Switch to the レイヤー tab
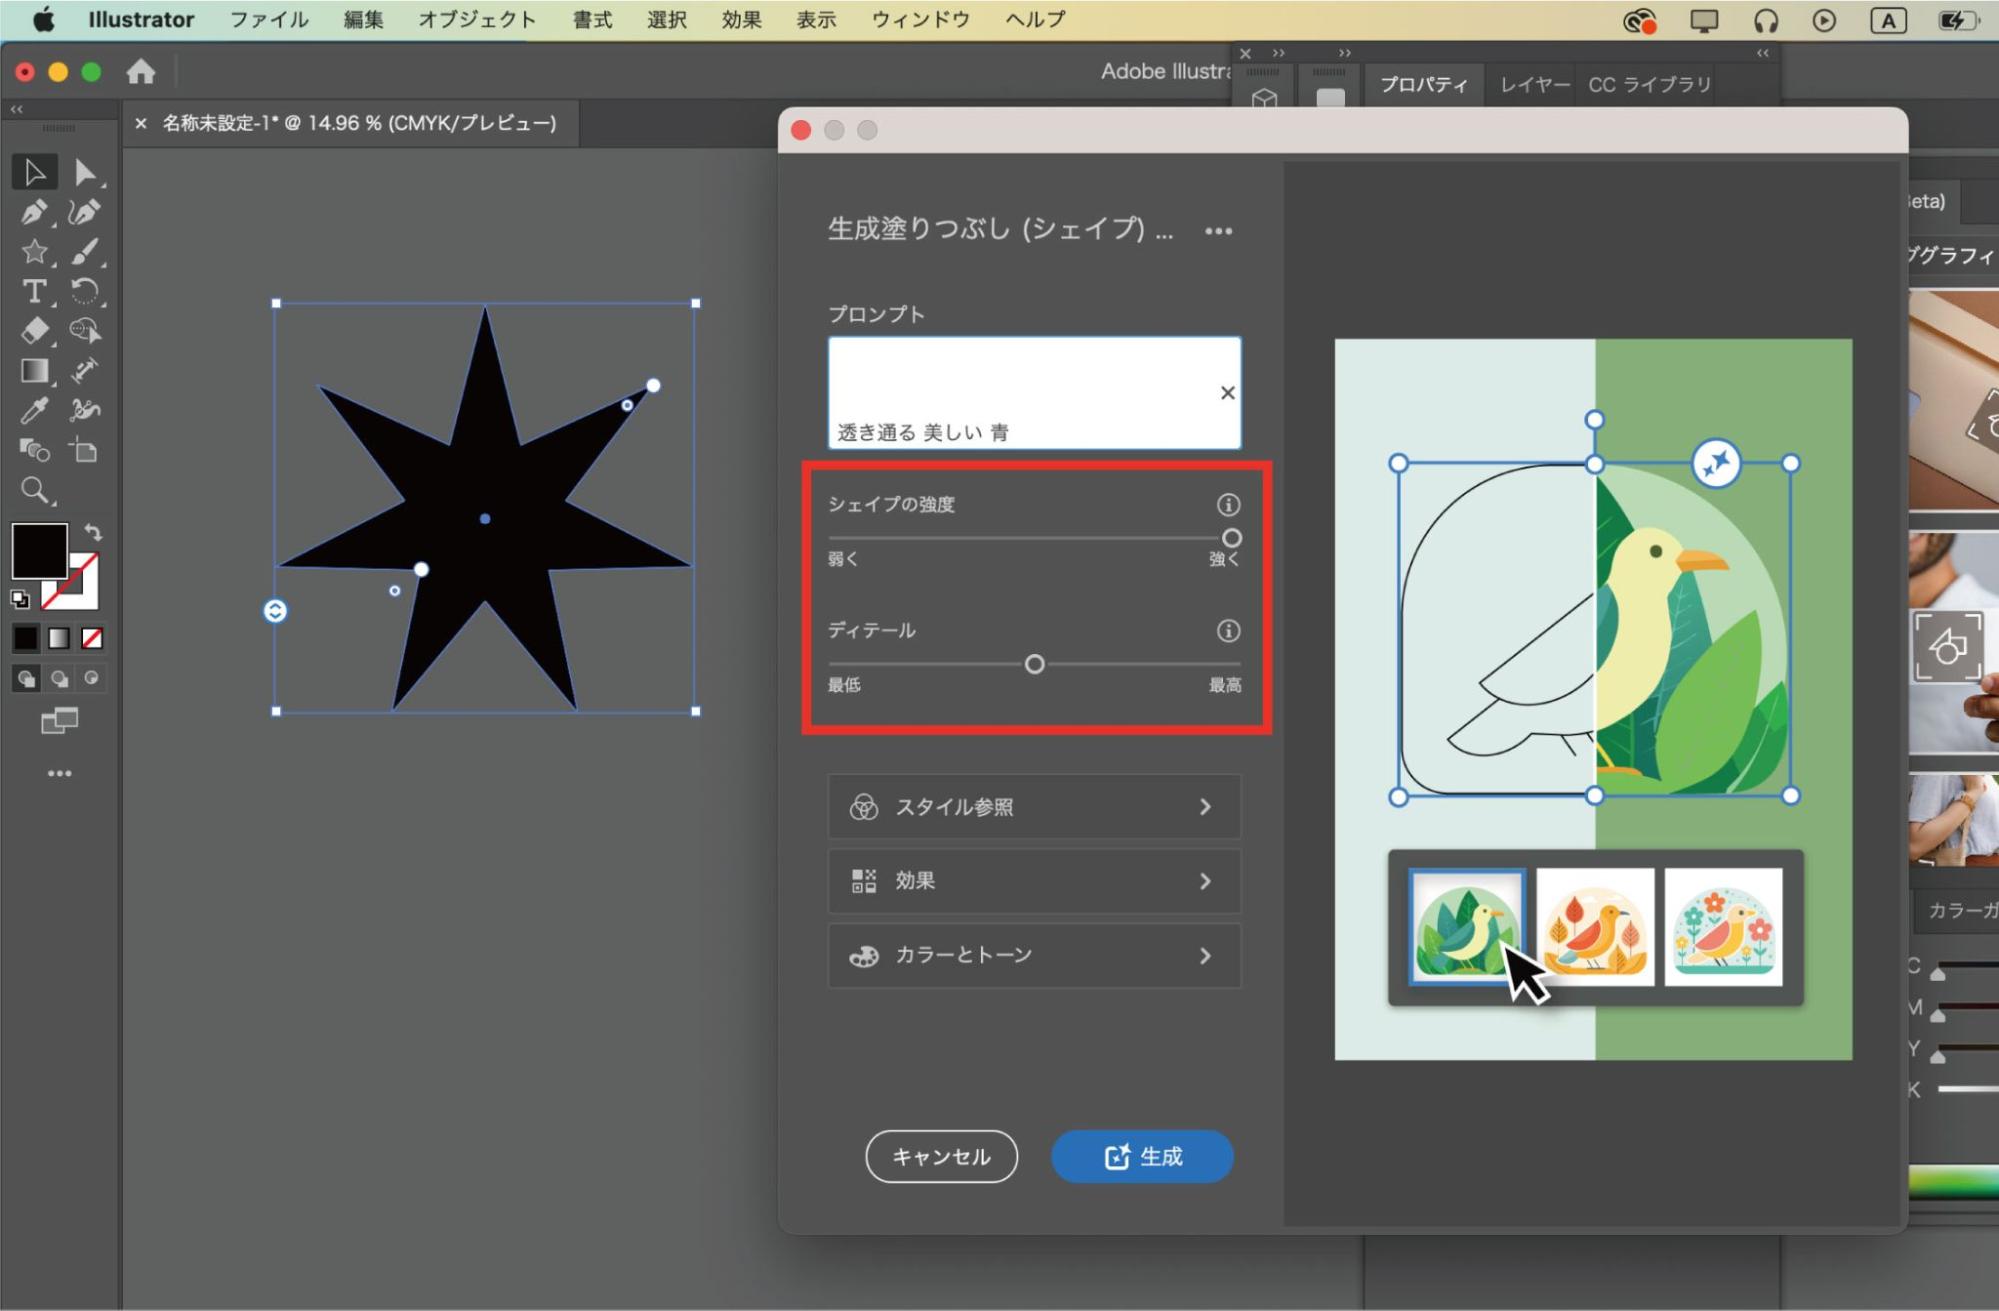The height and width of the screenshot is (1311, 1999). point(1534,85)
